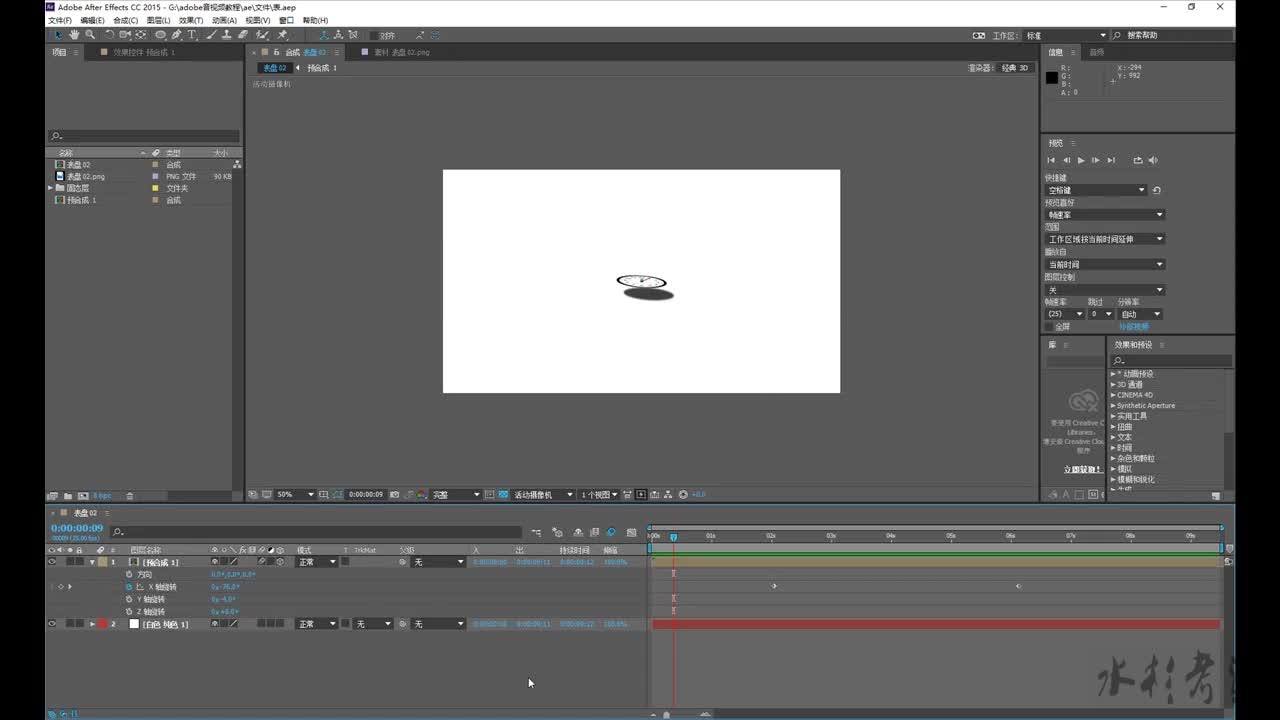Open the 1个视图 layout dropdown
1280x720 pixels.
[x=600, y=494]
